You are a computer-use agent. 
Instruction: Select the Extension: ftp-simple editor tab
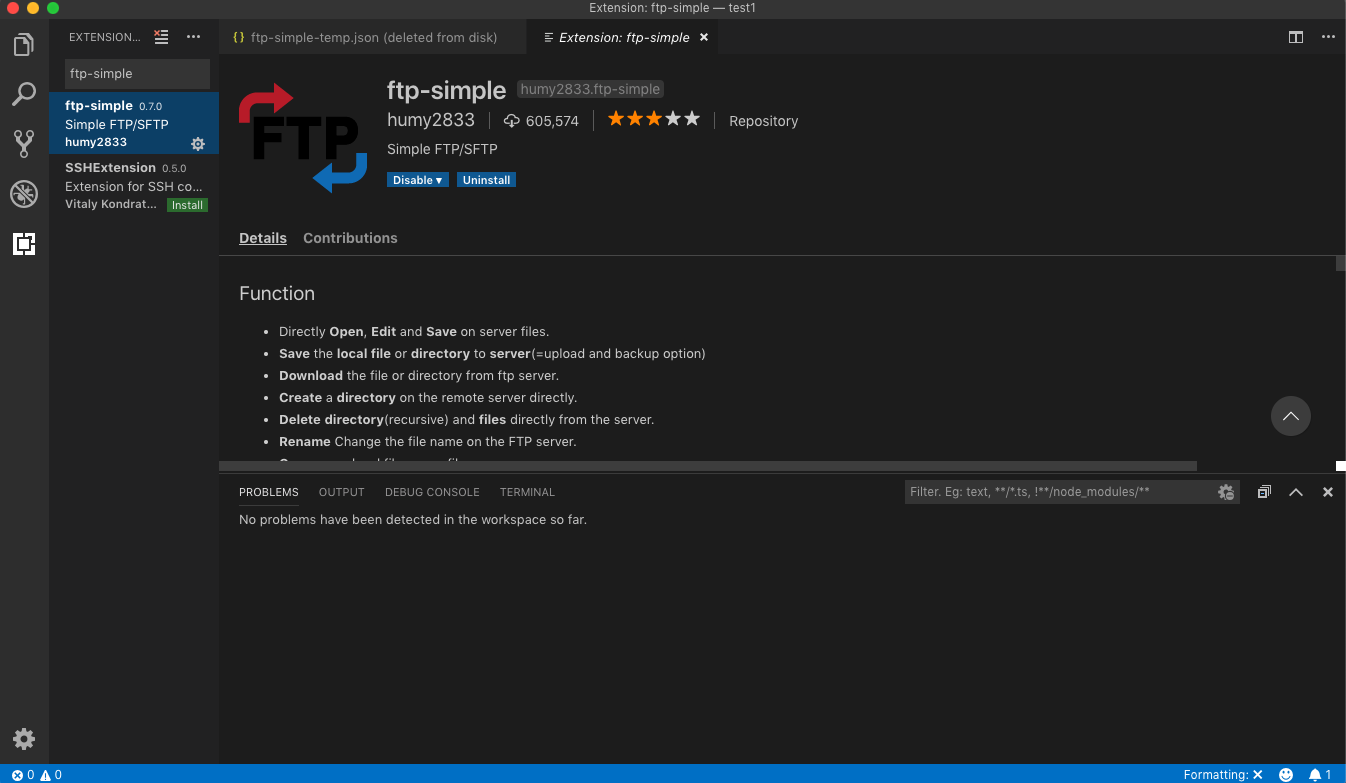coord(624,37)
